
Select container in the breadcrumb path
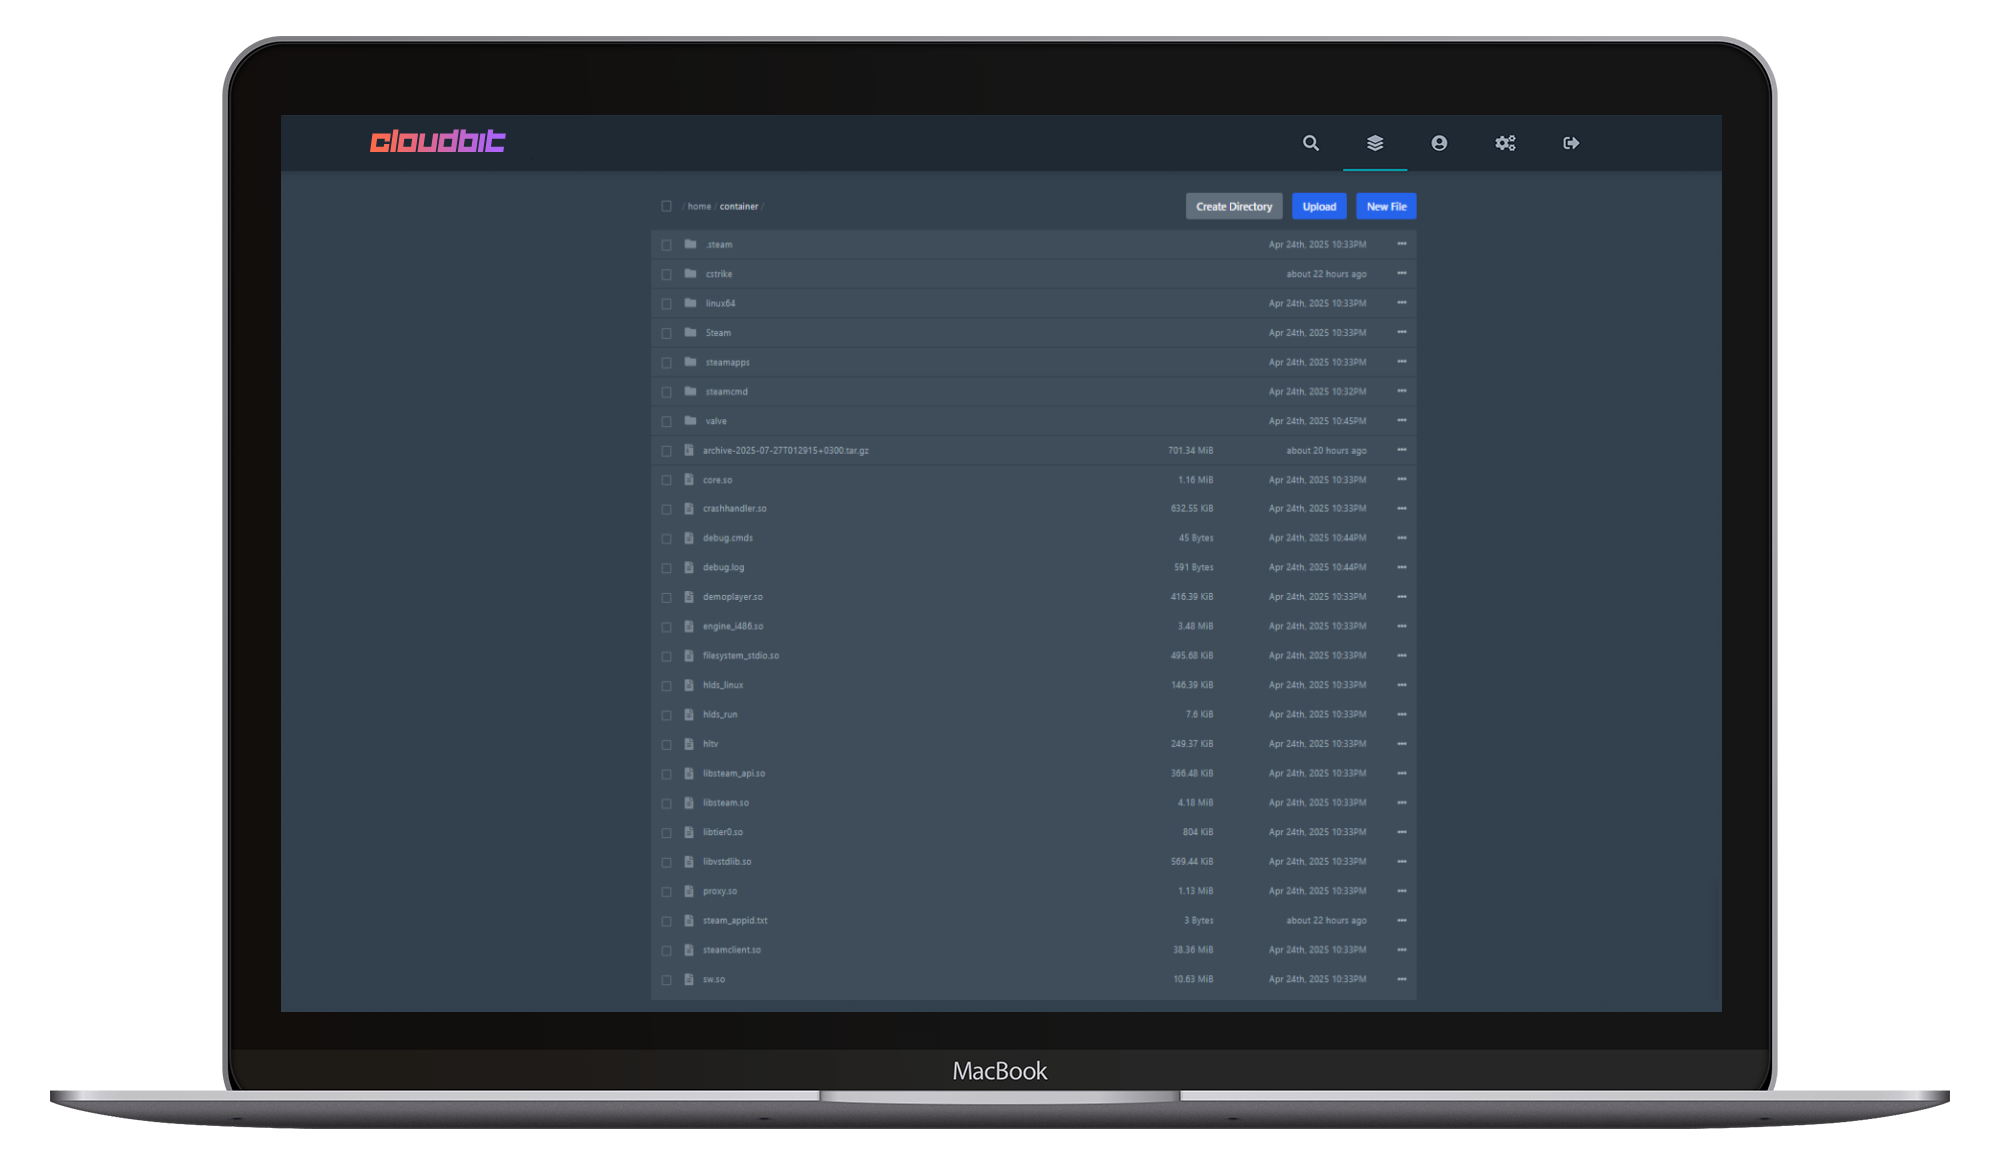739,207
